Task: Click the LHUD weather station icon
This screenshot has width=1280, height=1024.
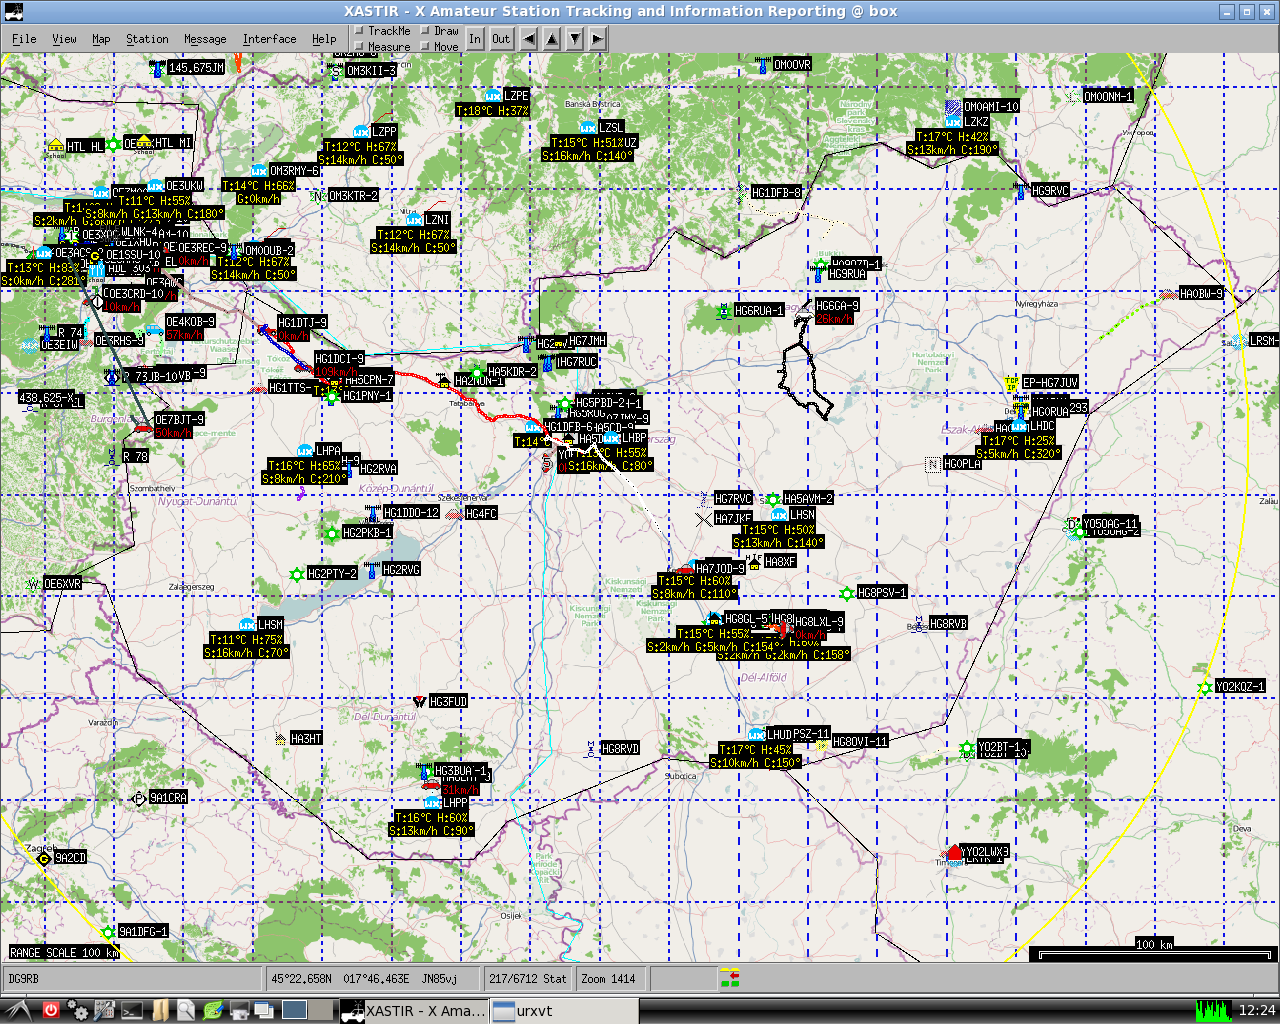Action: coord(757,735)
